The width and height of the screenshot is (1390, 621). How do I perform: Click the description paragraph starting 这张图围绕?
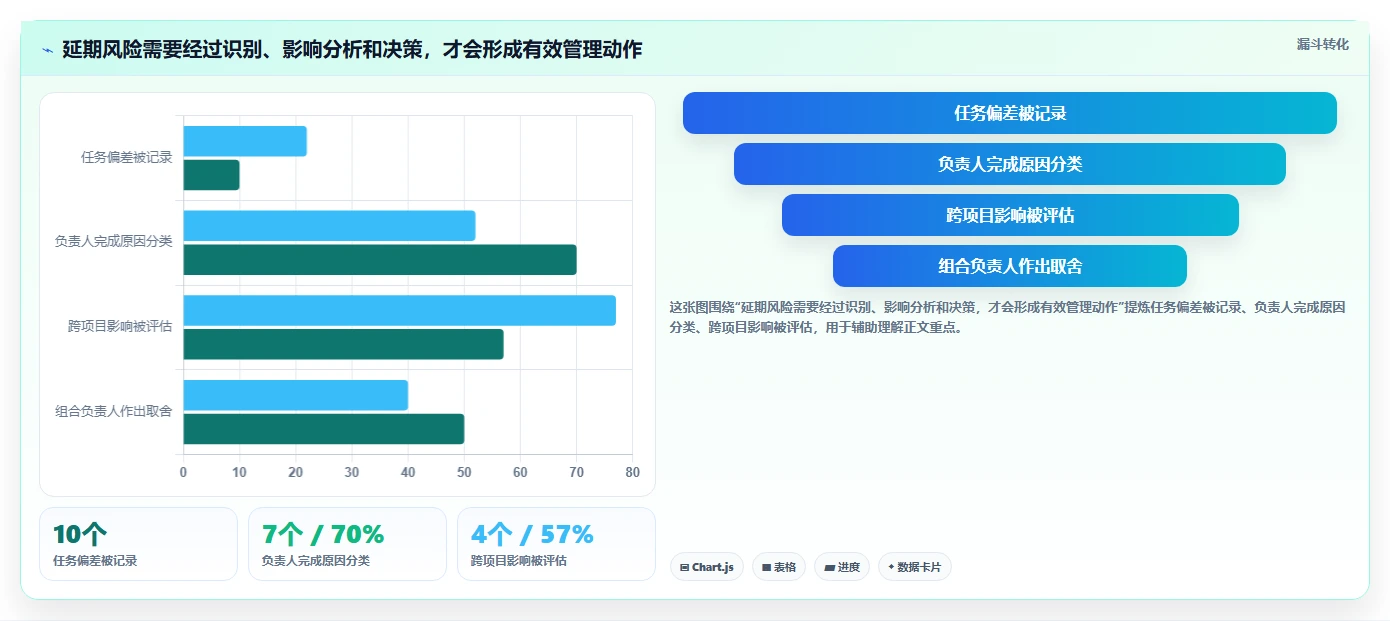coord(1007,317)
